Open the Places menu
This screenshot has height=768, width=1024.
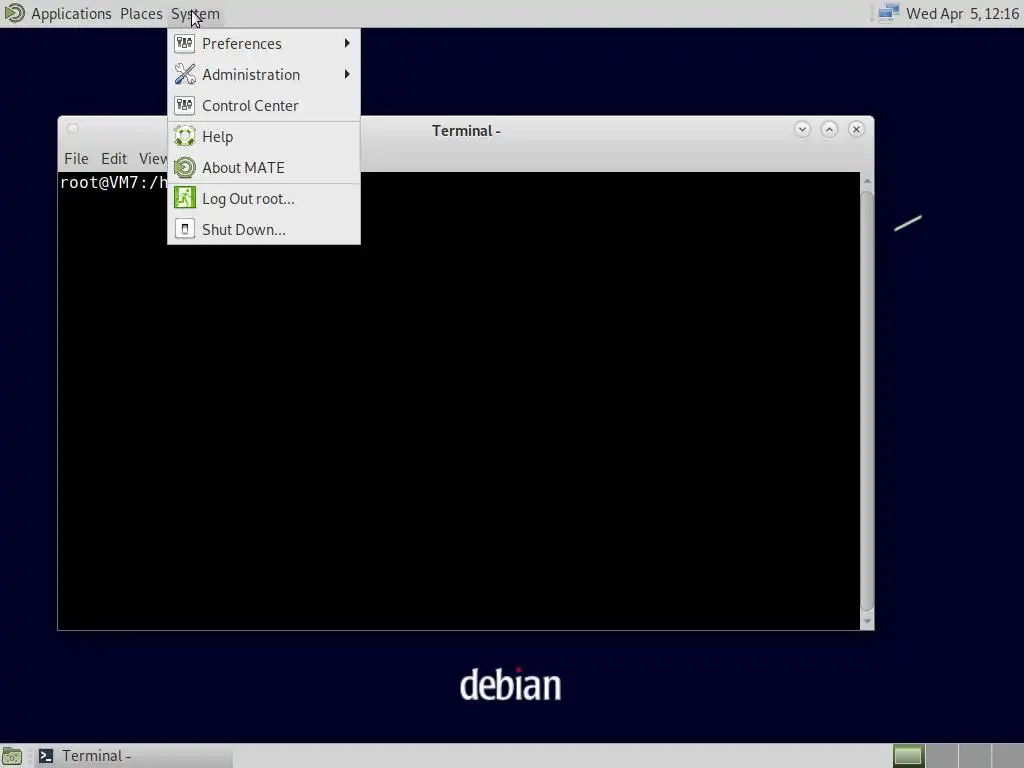pos(141,14)
